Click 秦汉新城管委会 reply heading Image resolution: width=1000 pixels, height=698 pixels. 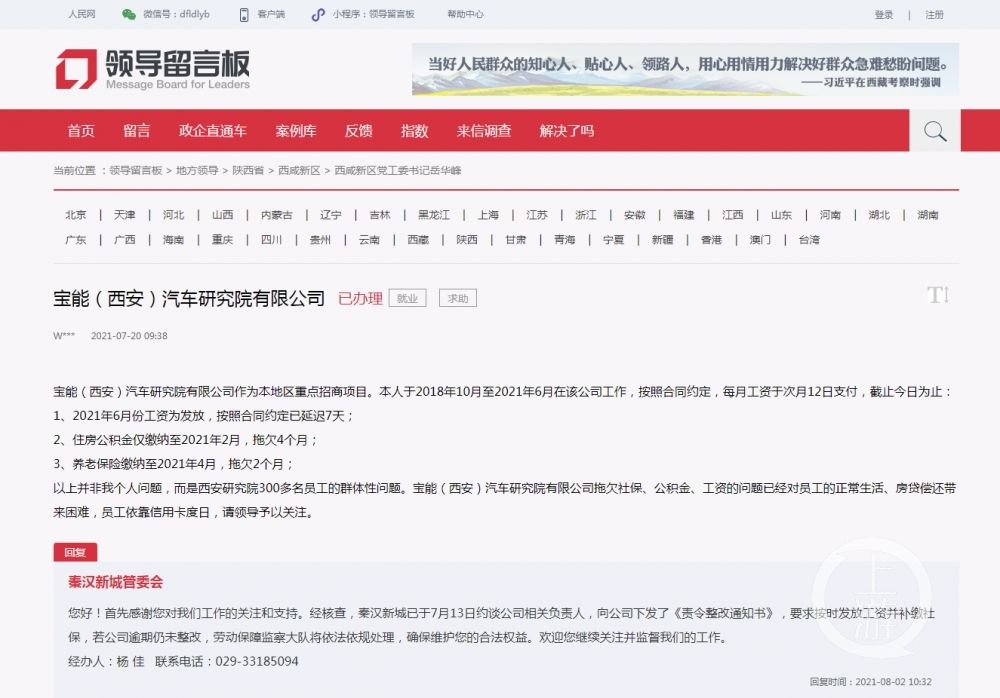coord(115,582)
